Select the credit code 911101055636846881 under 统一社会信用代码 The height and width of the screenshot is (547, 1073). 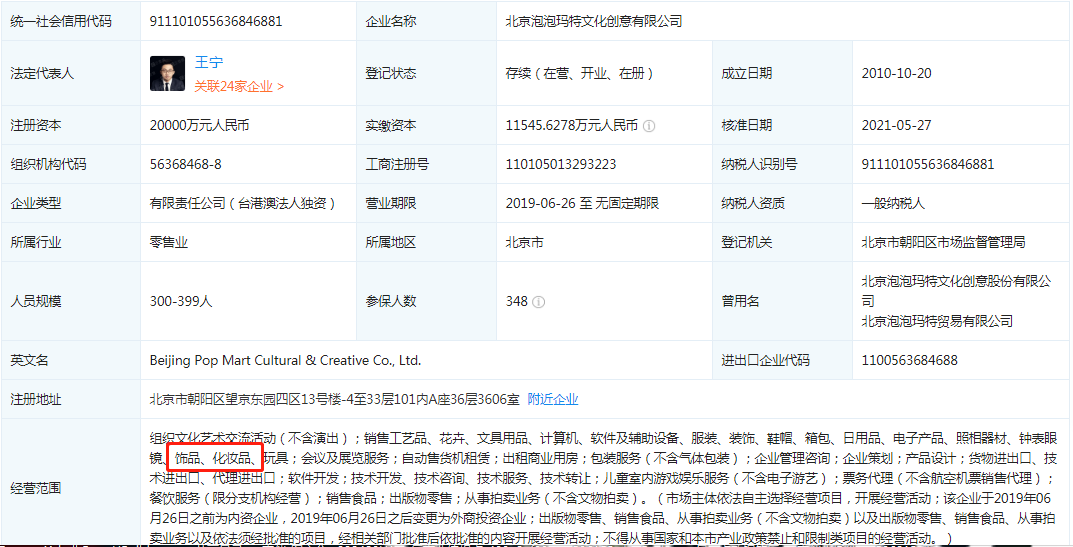[216, 21]
